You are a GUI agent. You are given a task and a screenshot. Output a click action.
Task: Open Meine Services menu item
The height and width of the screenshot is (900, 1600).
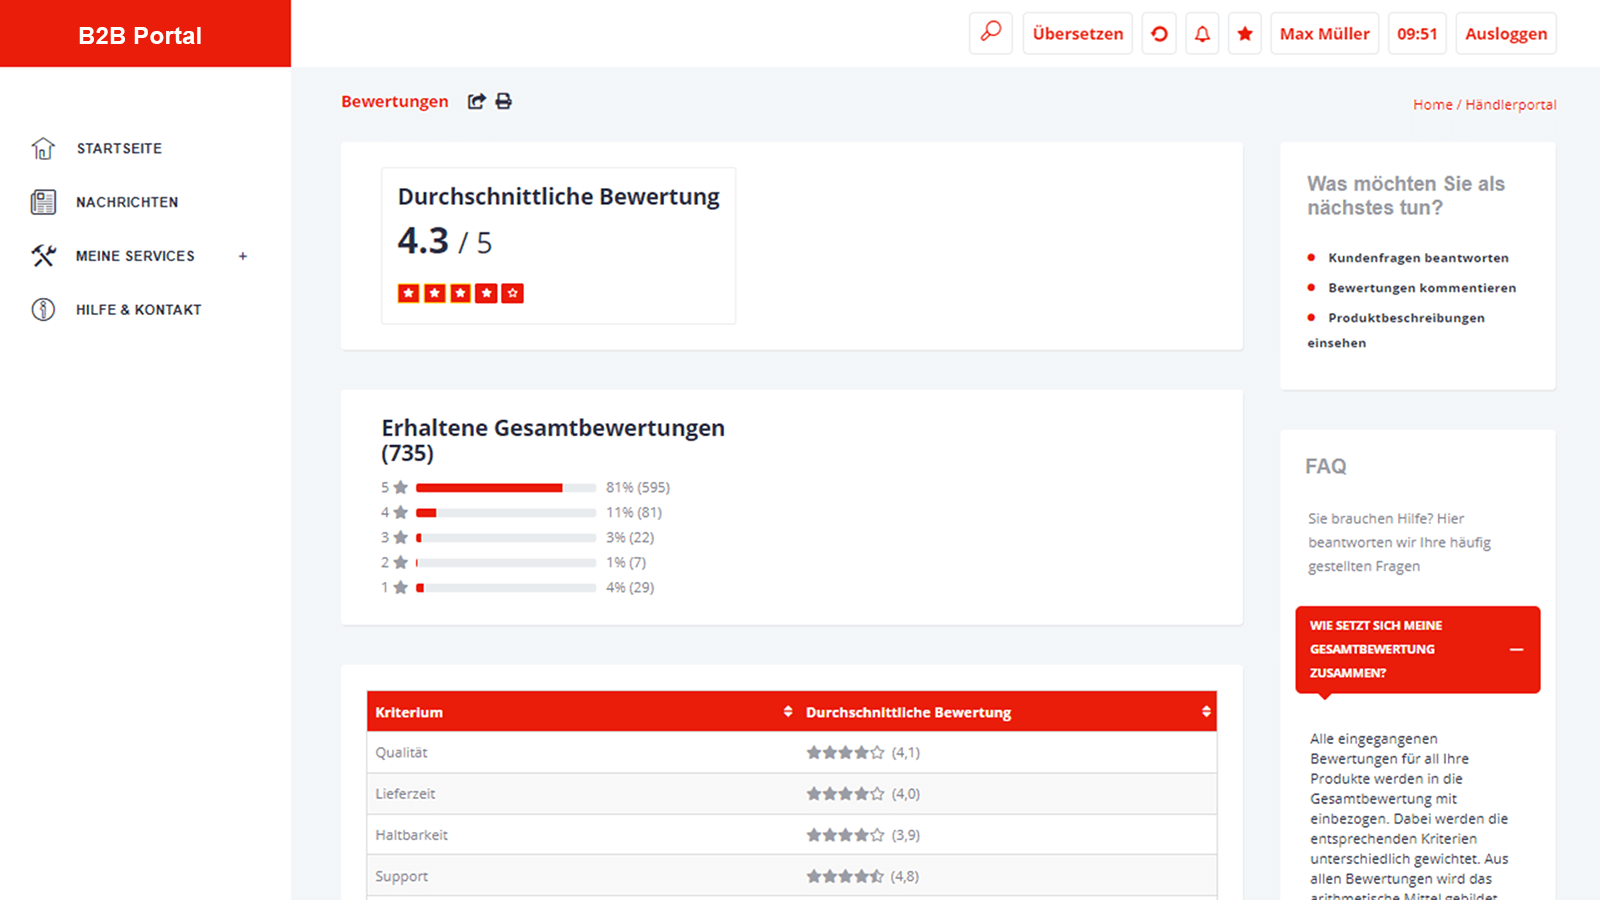tap(135, 256)
